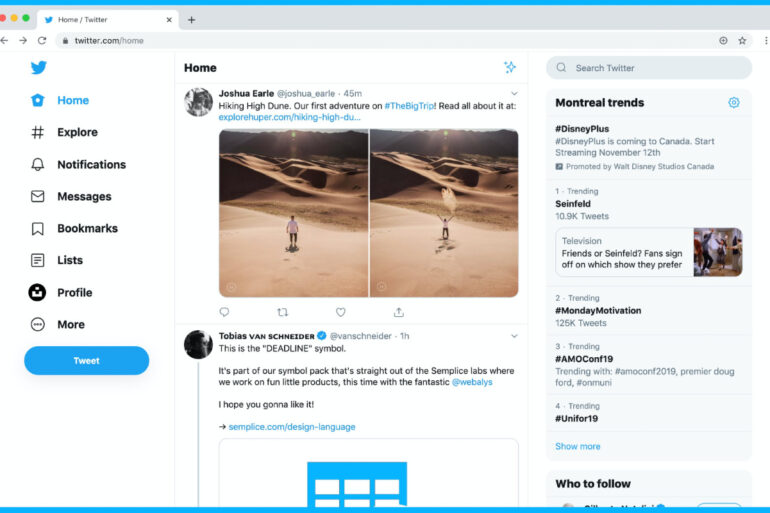Click the browser back arrow
Screen dimensions: 770x513
[4, 40]
